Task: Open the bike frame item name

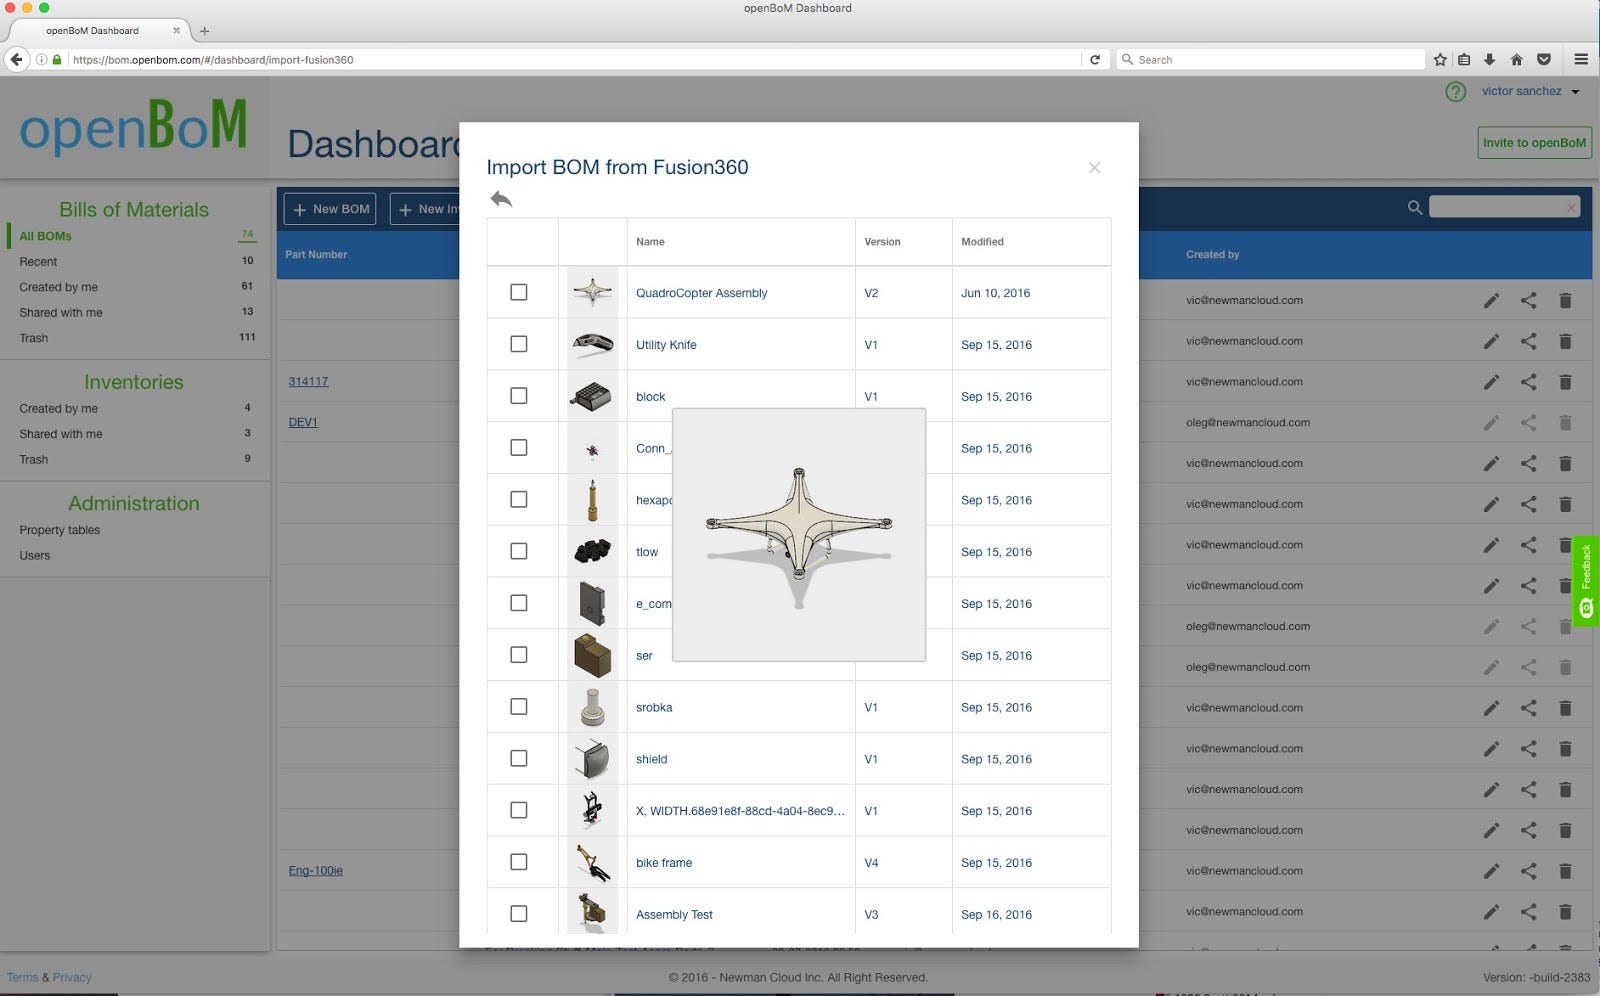Action: [x=664, y=863]
